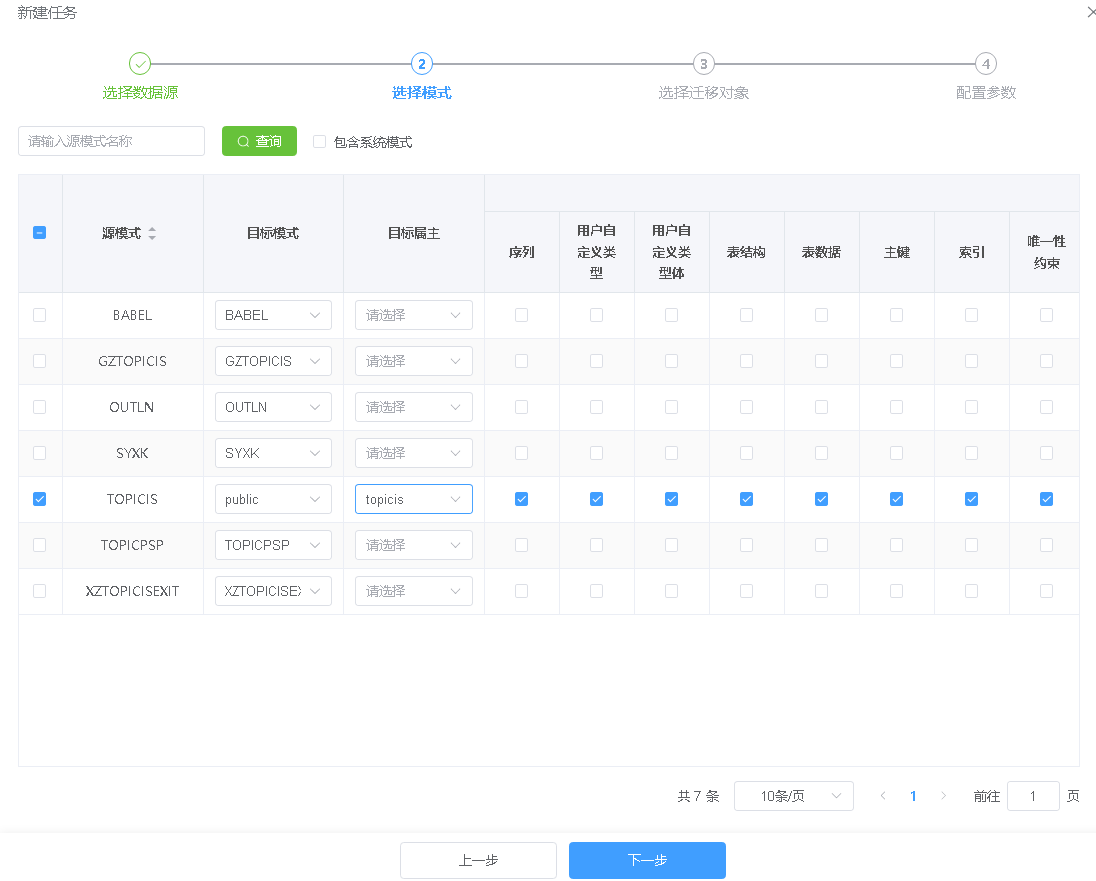The image size is (1096, 881).
Task: Click the 选择迁移对象 step label
Action: pyautogui.click(x=704, y=93)
